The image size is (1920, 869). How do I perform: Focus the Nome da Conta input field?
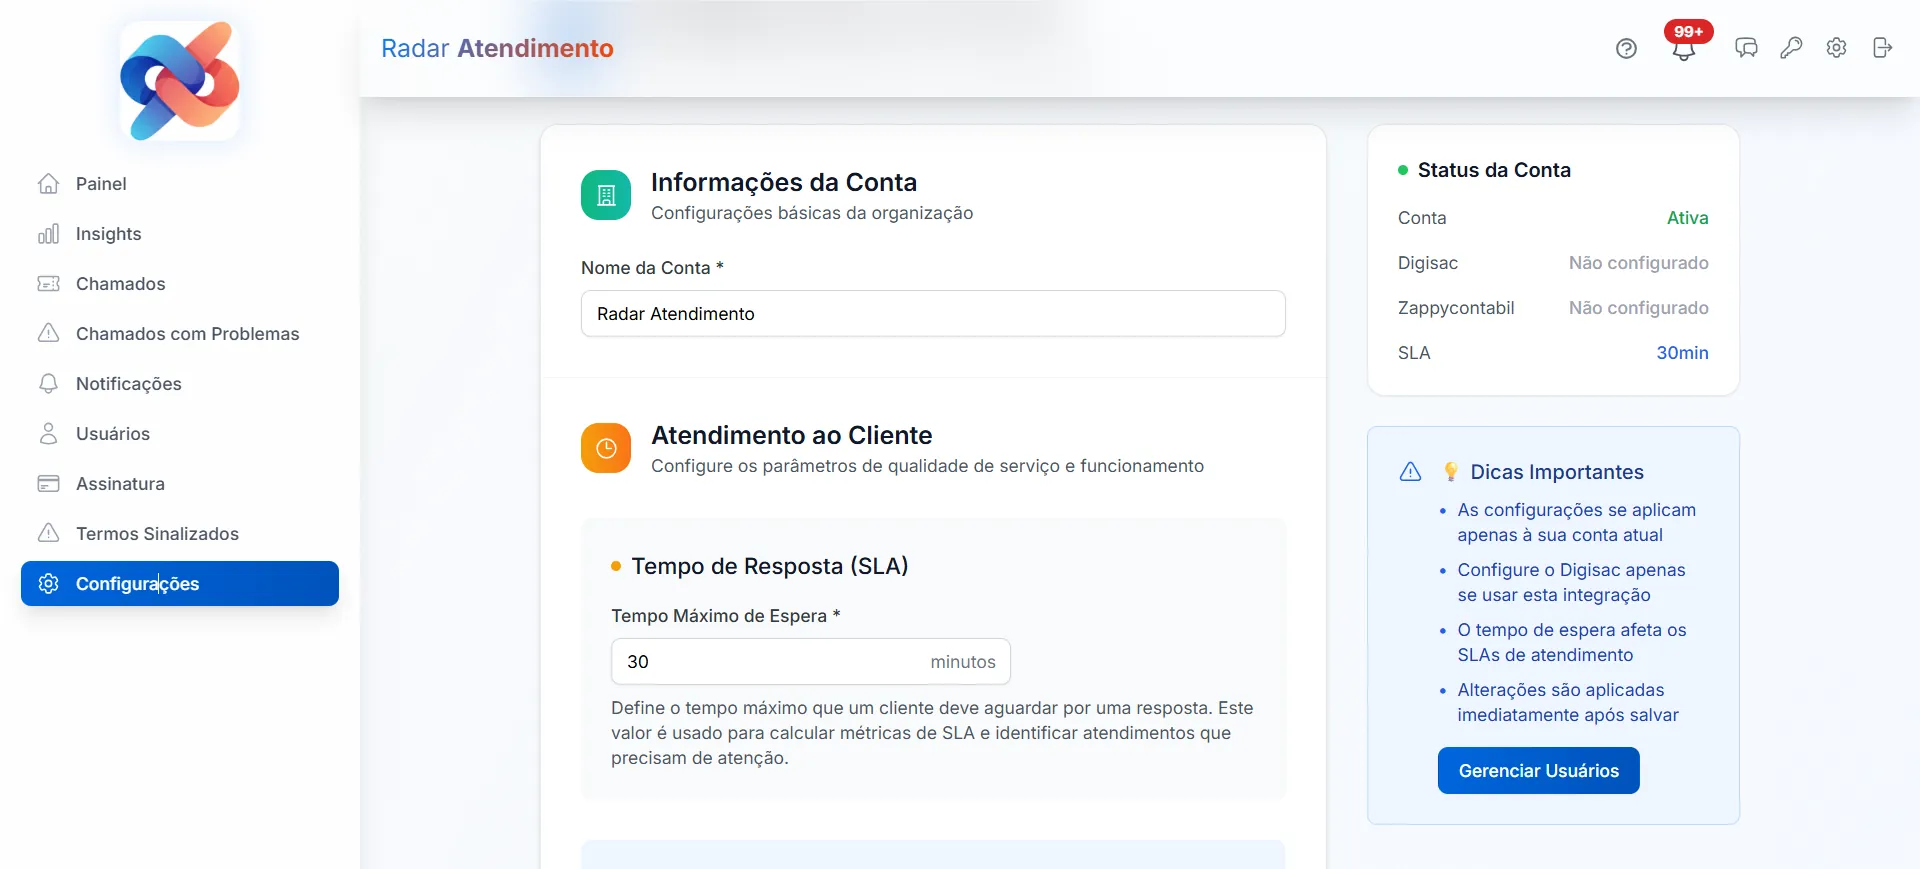[933, 314]
